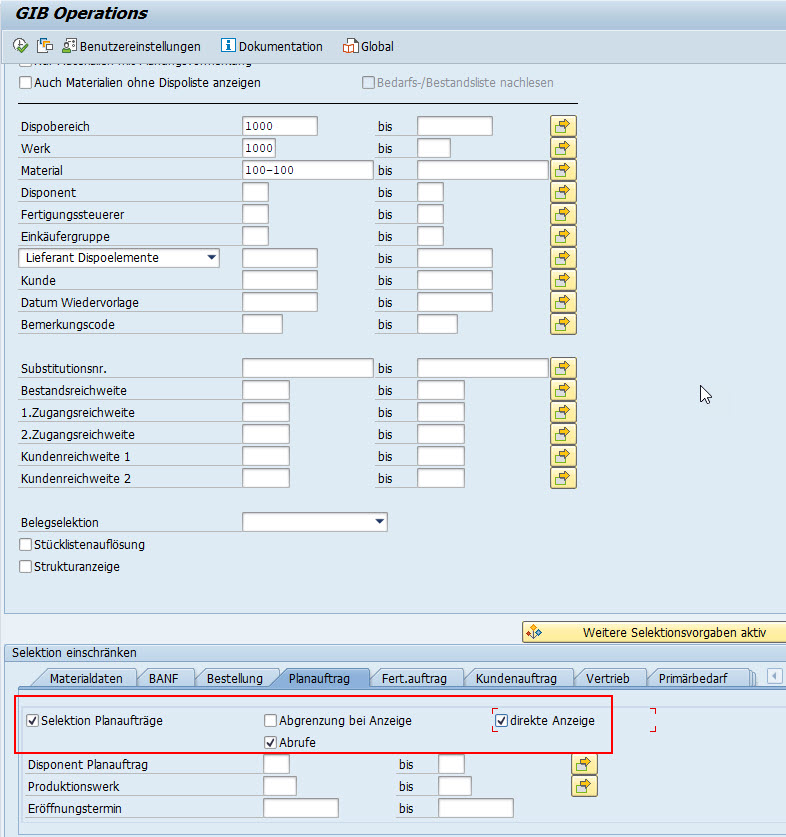The width and height of the screenshot is (786, 837).
Task: Open multiple selection arrow for Material
Action: pos(563,170)
